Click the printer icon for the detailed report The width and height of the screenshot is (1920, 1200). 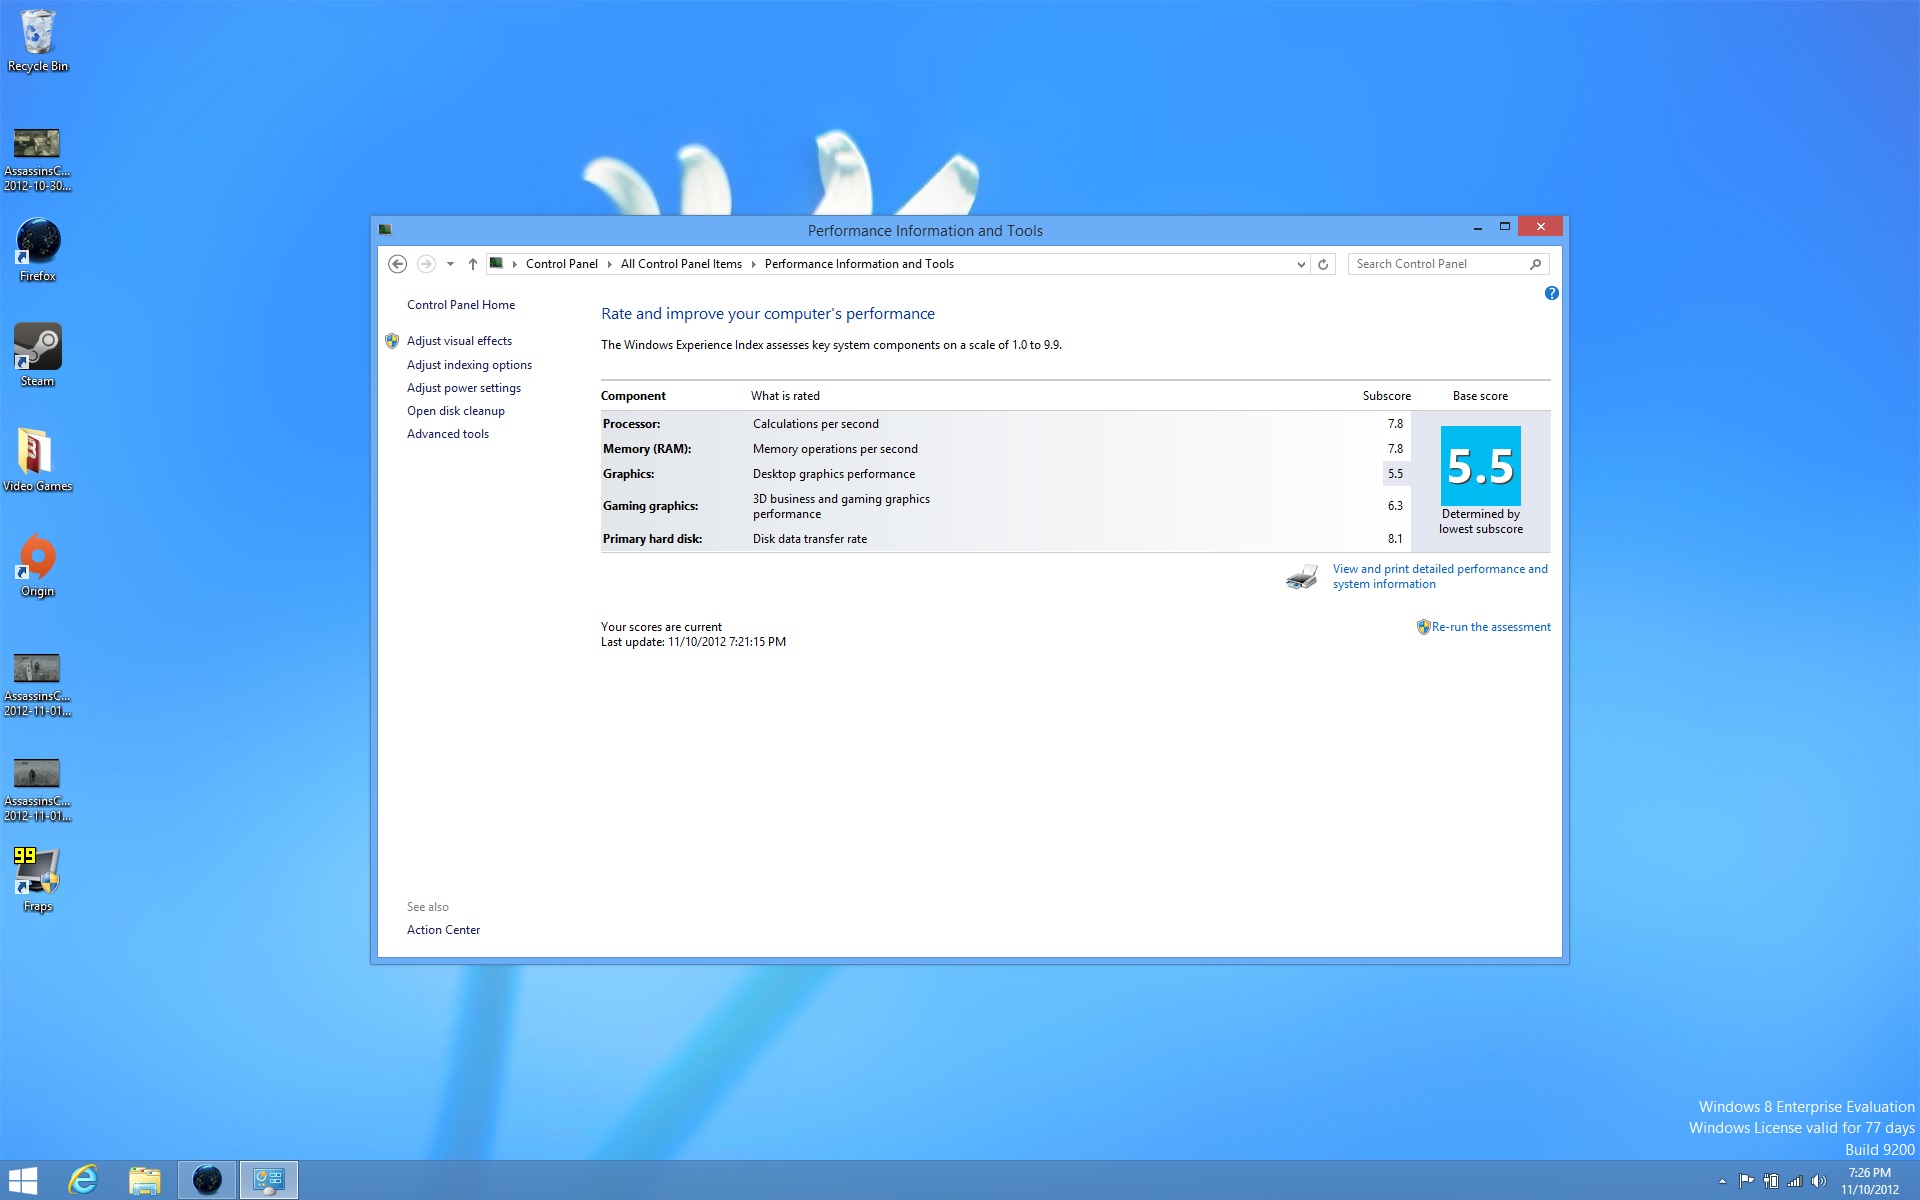(1301, 577)
